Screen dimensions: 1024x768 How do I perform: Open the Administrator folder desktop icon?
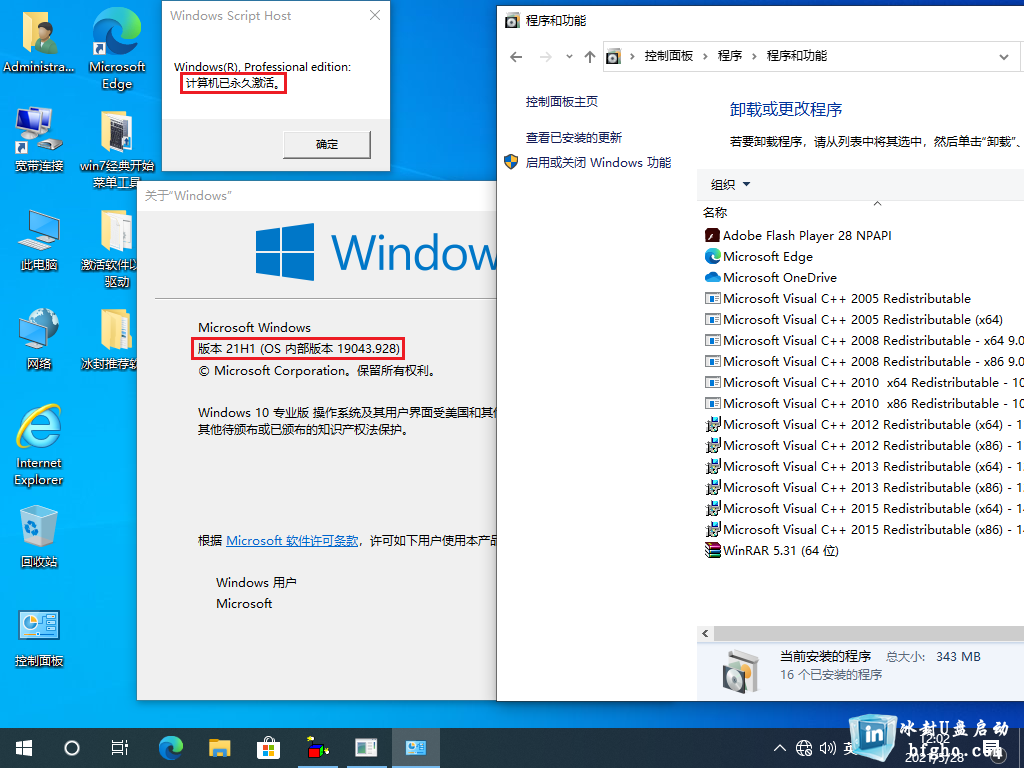(39, 42)
